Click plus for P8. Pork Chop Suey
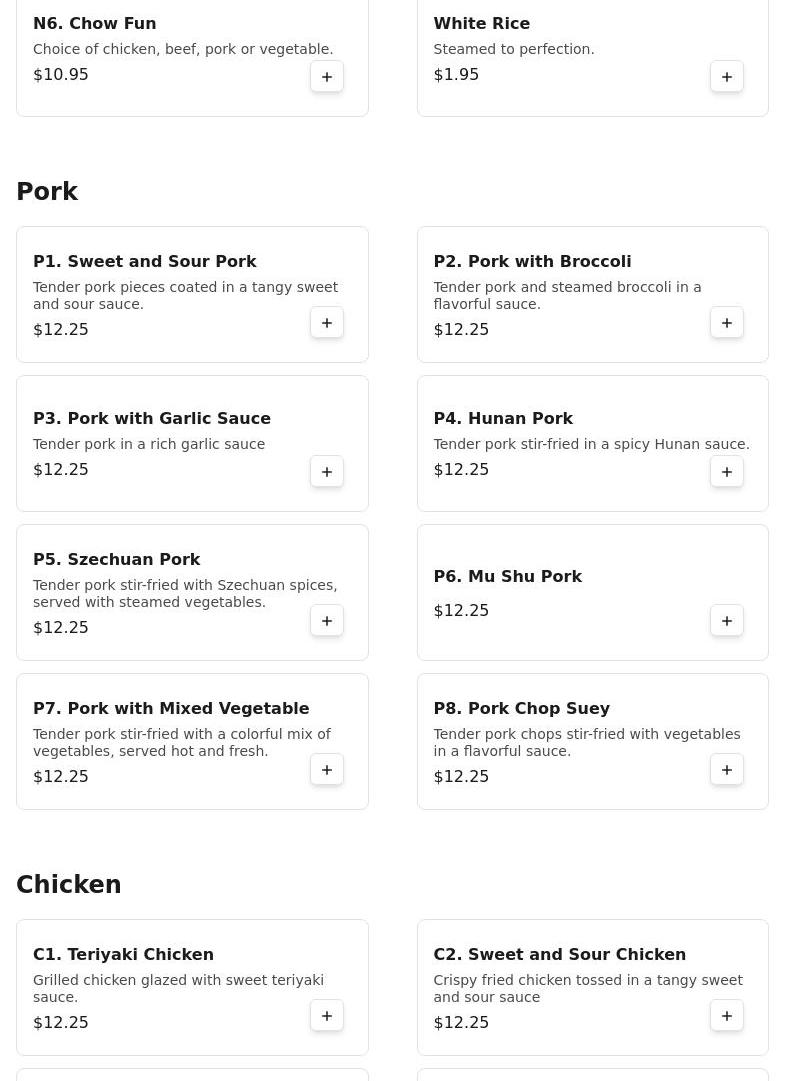Viewport: 785px width, 1081px height. pyautogui.click(x=727, y=770)
